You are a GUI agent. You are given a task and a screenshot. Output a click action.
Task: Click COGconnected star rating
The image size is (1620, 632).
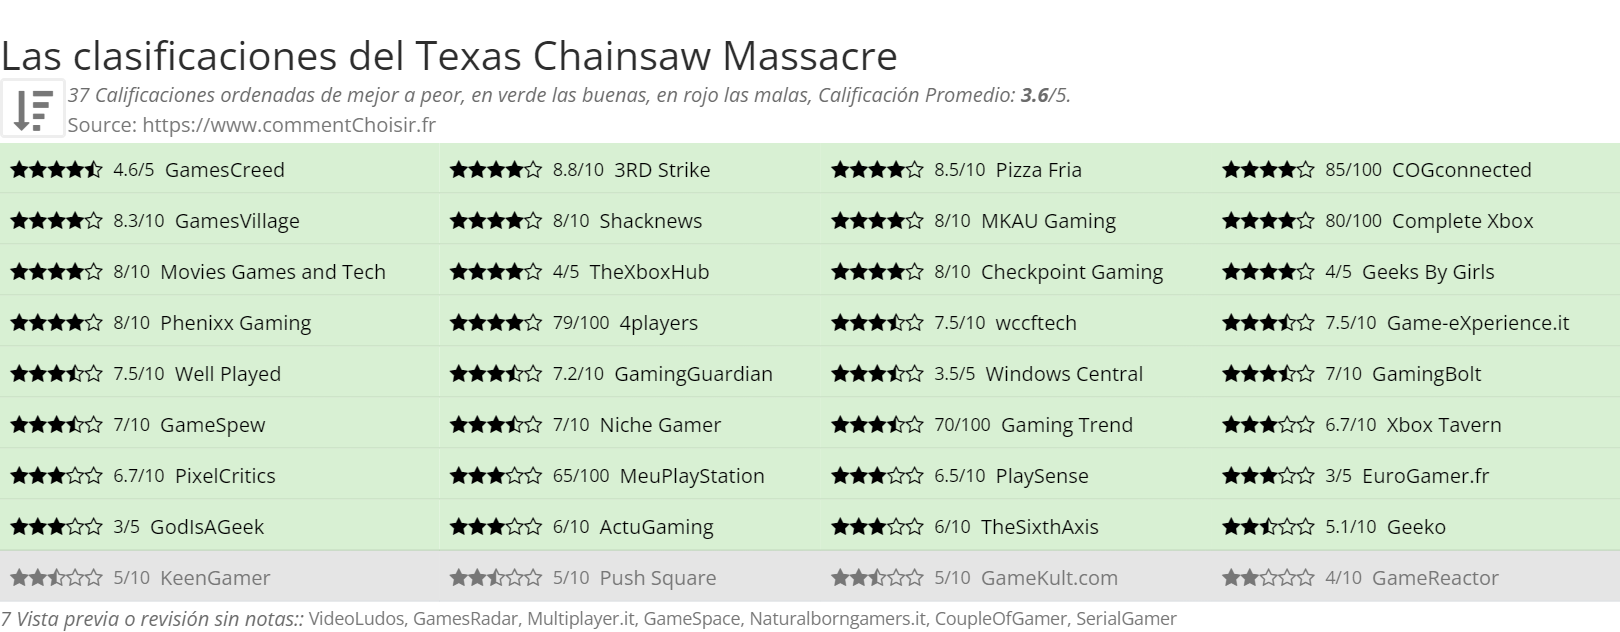[x=1268, y=170]
